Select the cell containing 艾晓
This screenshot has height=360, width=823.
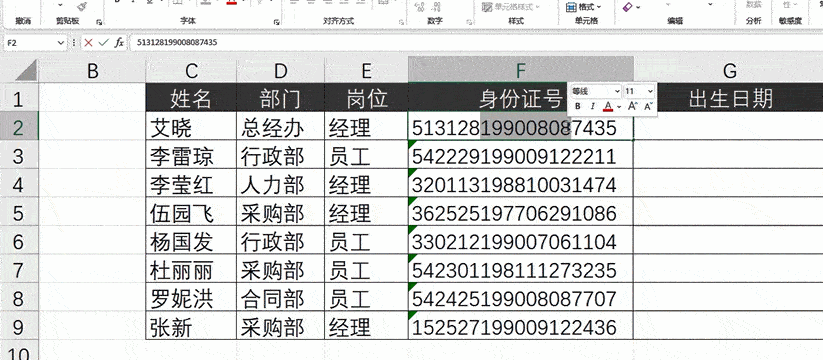click(191, 126)
